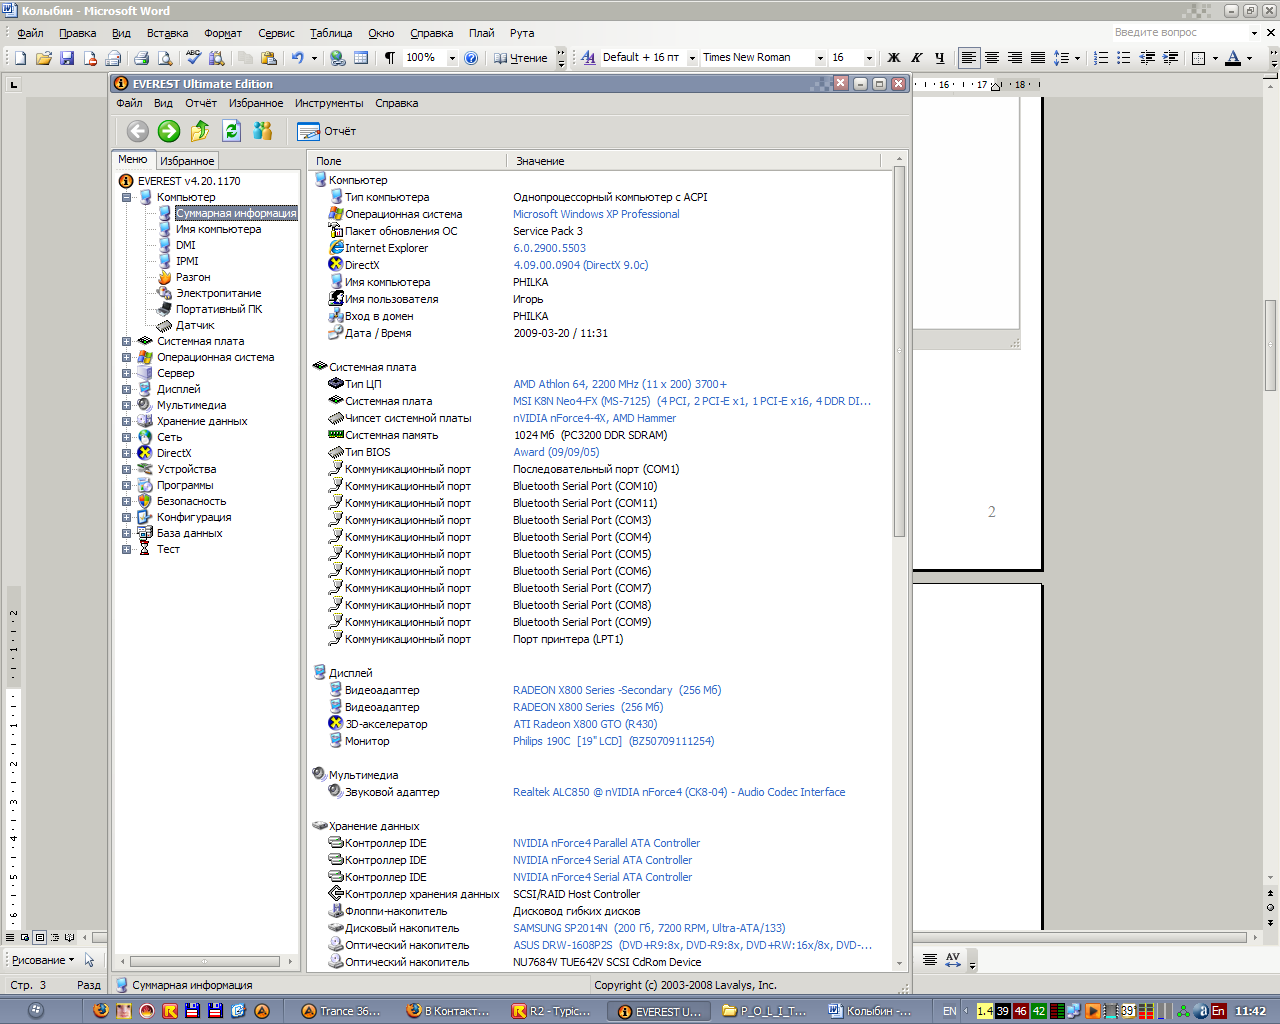Screen dimensions: 1280x1024
Task: Go up one level in EVEREST
Action: (x=200, y=131)
